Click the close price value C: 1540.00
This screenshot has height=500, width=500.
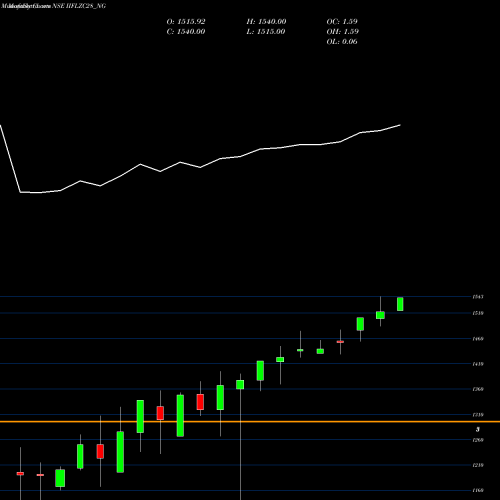tap(186, 32)
